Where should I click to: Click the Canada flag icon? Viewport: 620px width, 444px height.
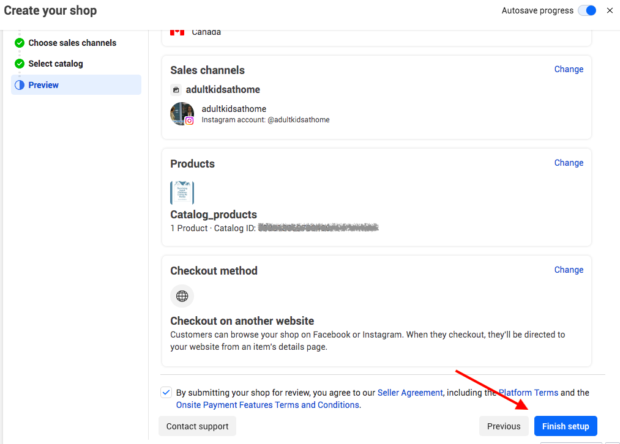[x=177, y=32]
